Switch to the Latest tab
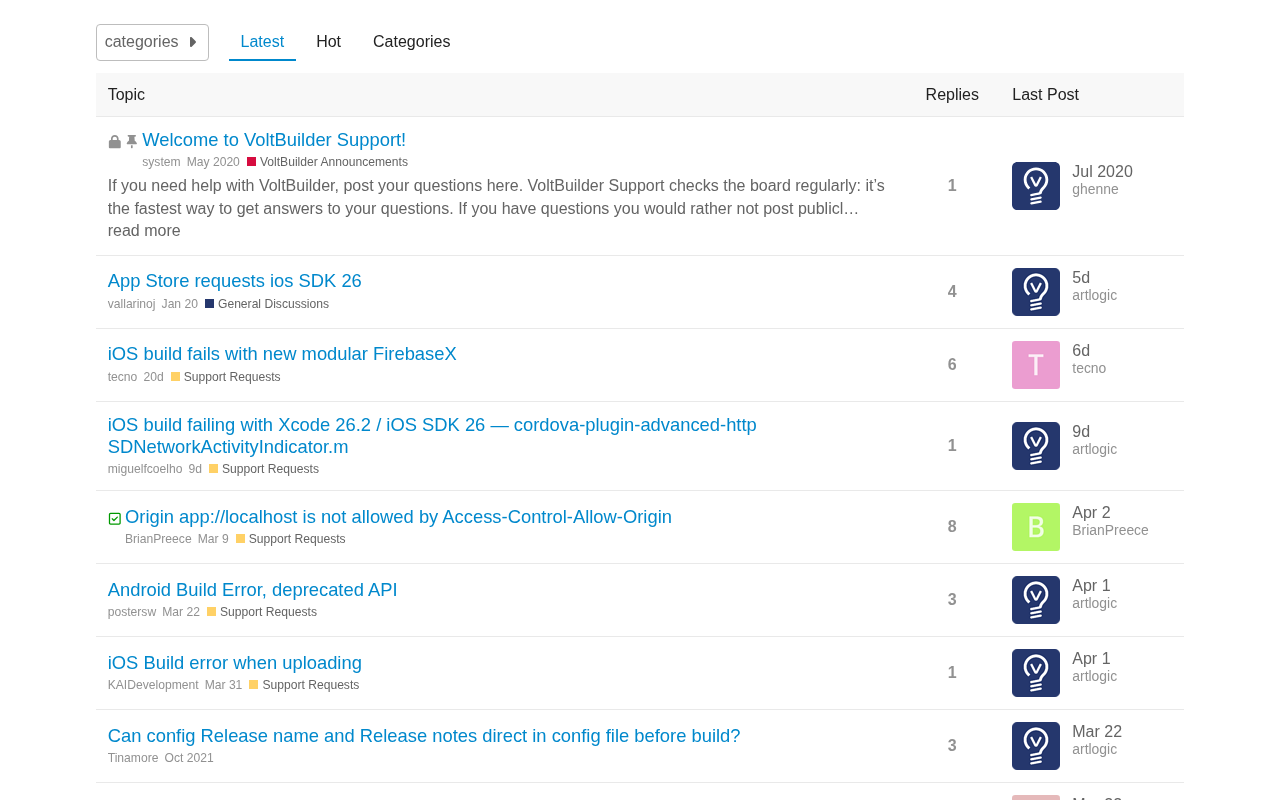The width and height of the screenshot is (1280, 800). pyautogui.click(x=262, y=42)
